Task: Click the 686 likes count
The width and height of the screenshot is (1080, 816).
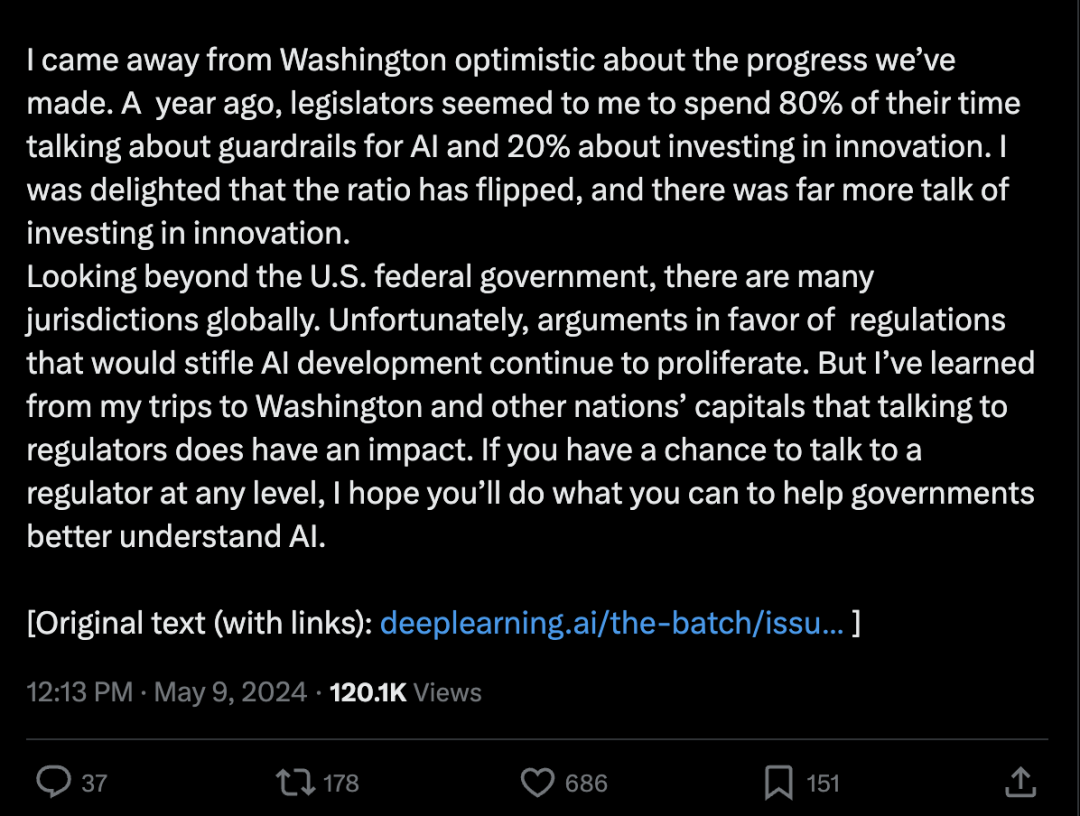Action: click(x=586, y=784)
